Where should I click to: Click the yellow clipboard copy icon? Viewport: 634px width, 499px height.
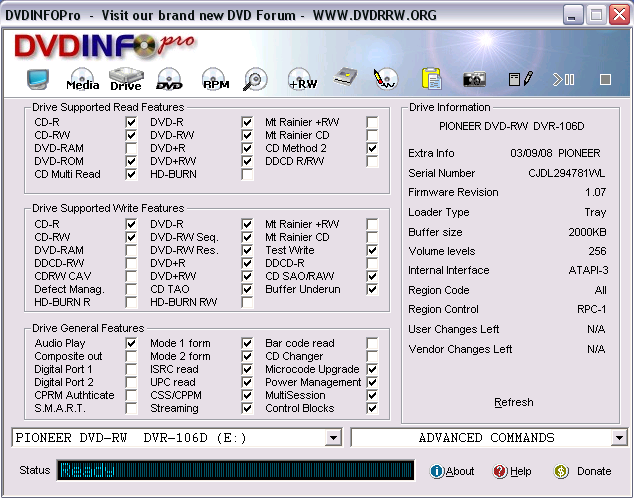coord(431,78)
